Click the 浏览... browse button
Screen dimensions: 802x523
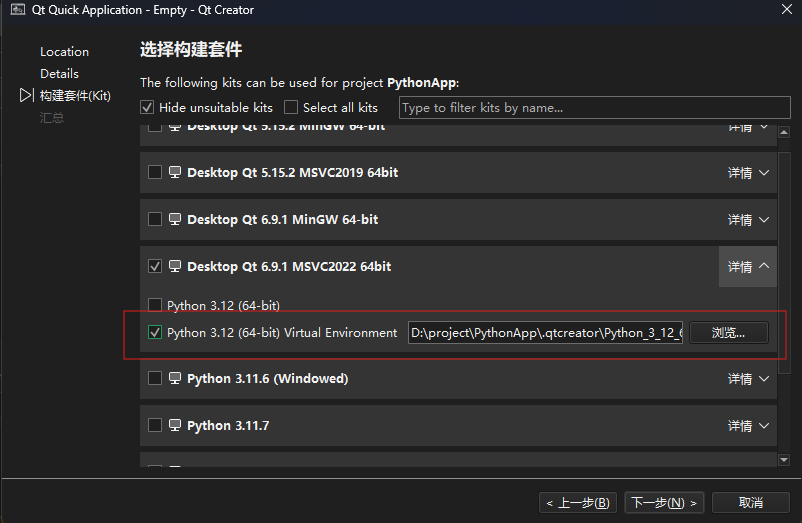(x=728, y=333)
